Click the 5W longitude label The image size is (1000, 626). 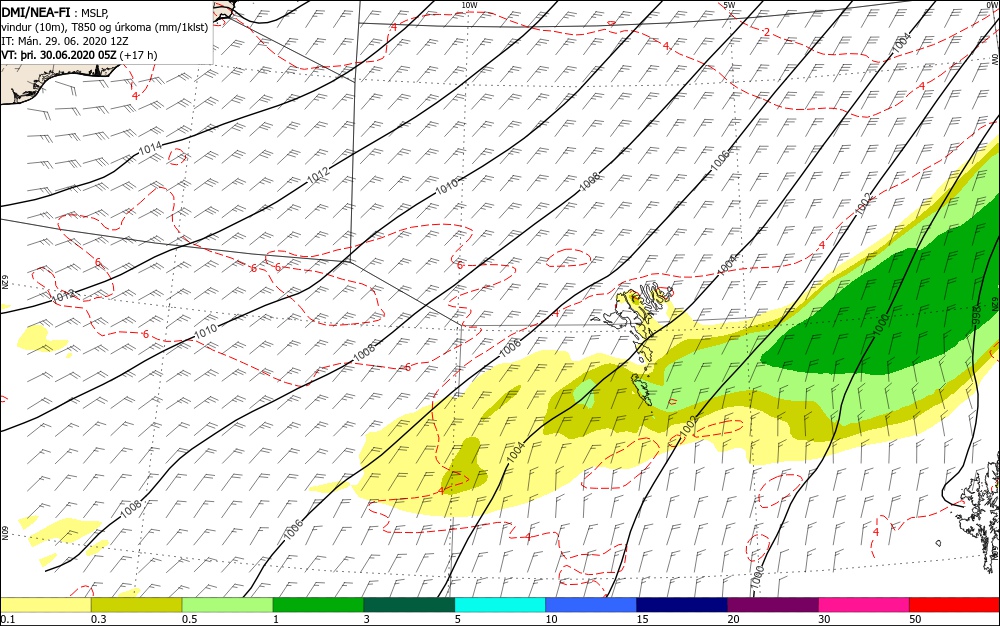click(729, 5)
